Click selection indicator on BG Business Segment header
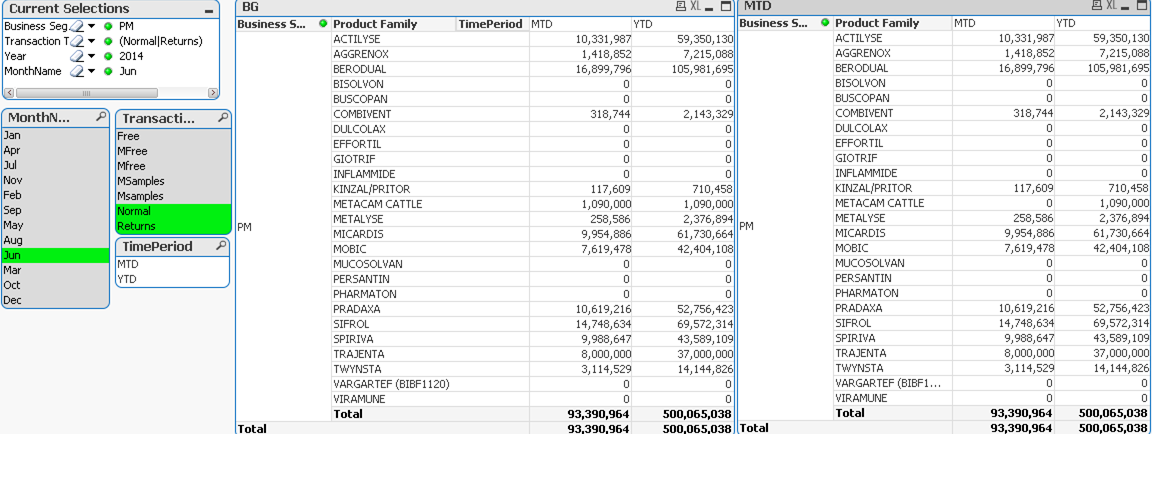 (x=323, y=24)
